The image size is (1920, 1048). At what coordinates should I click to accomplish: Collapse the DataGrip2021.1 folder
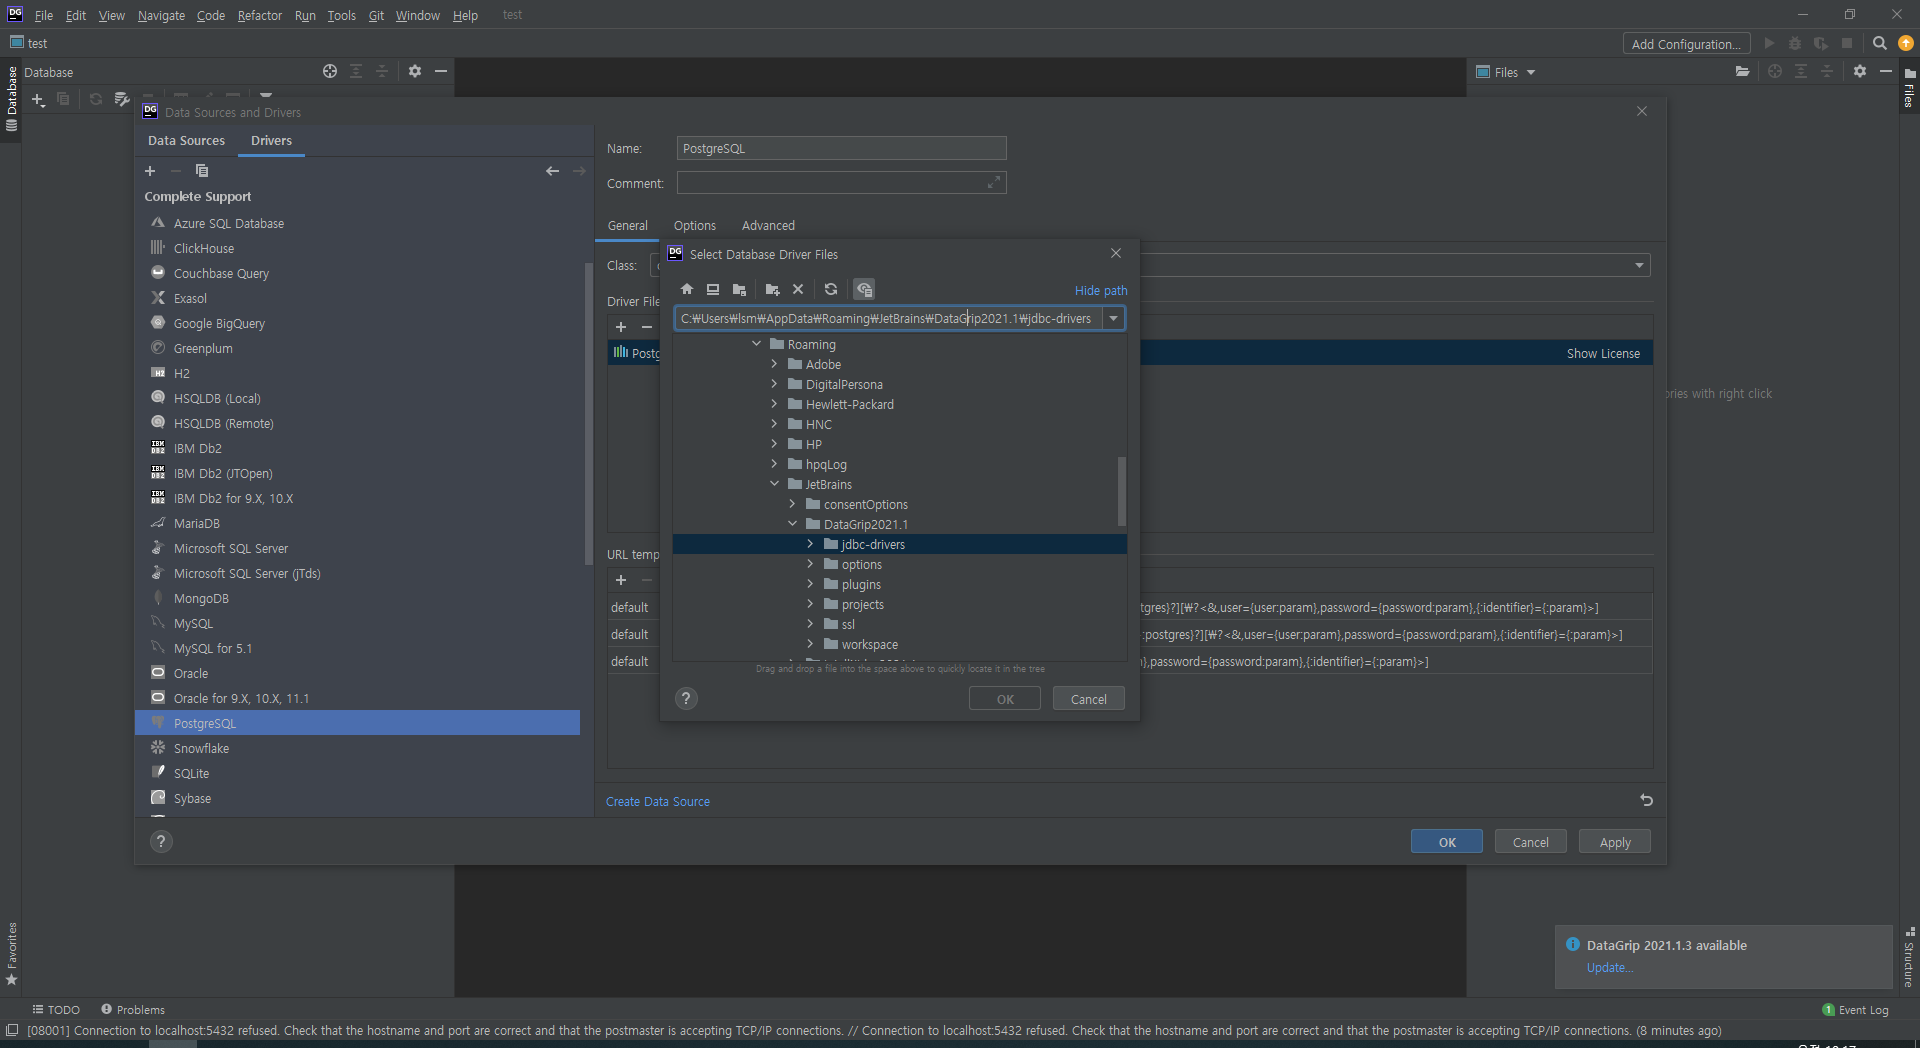tap(792, 524)
